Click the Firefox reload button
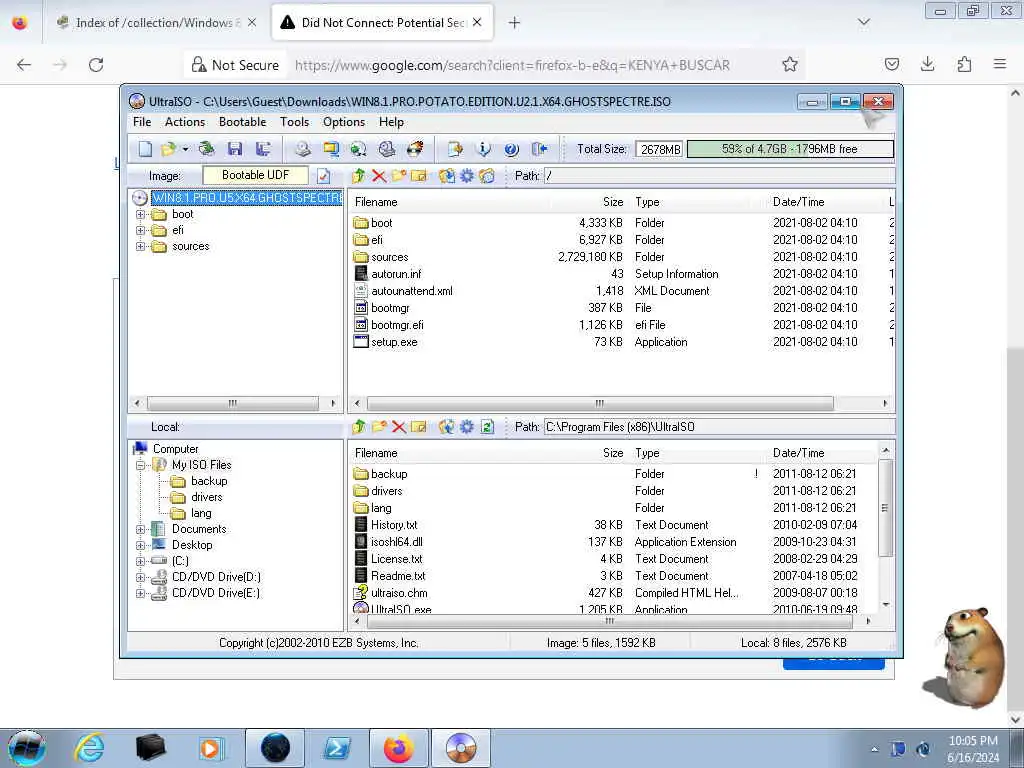Image resolution: width=1024 pixels, height=768 pixels. (96, 65)
